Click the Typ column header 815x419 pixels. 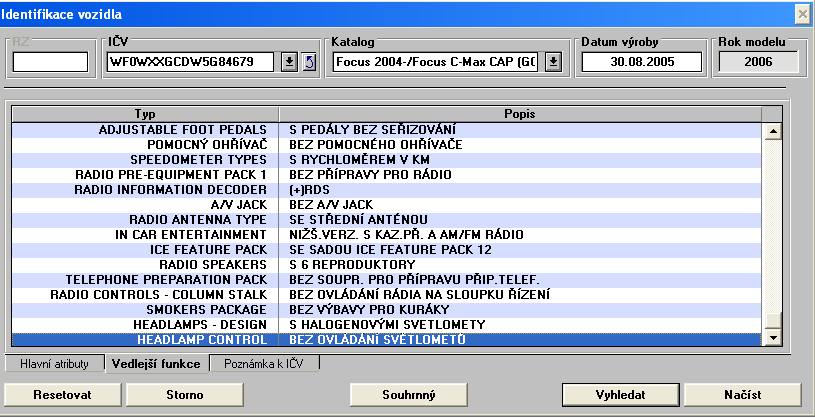[x=145, y=114]
